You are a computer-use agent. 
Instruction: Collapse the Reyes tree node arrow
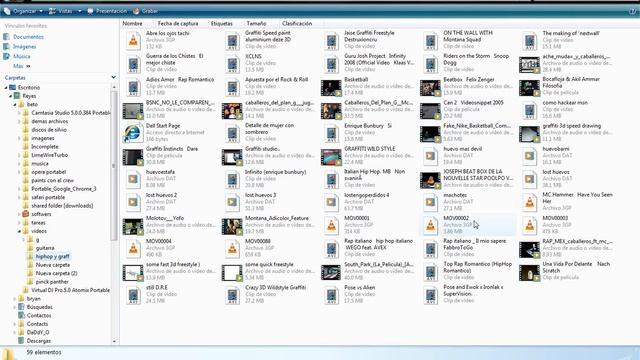[x=11, y=96]
